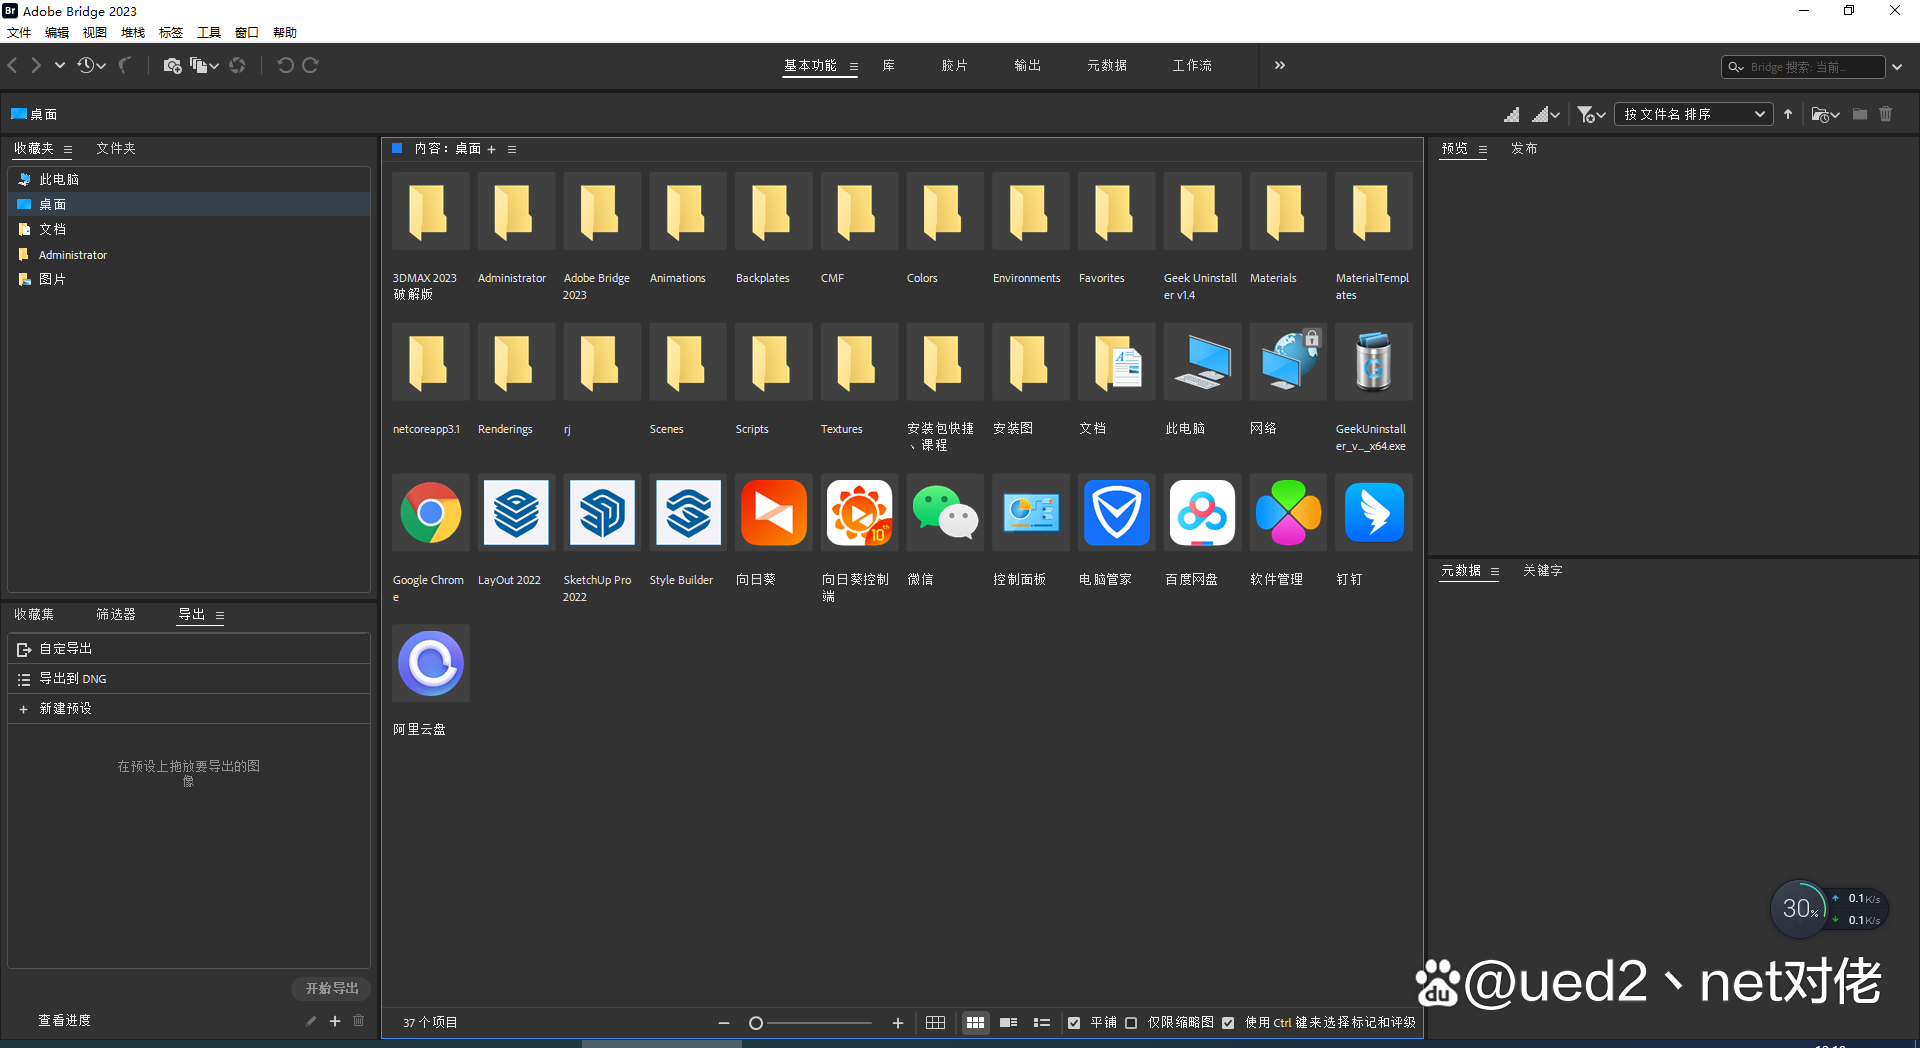Rotate 90° clockwise icon

pyautogui.click(x=311, y=65)
